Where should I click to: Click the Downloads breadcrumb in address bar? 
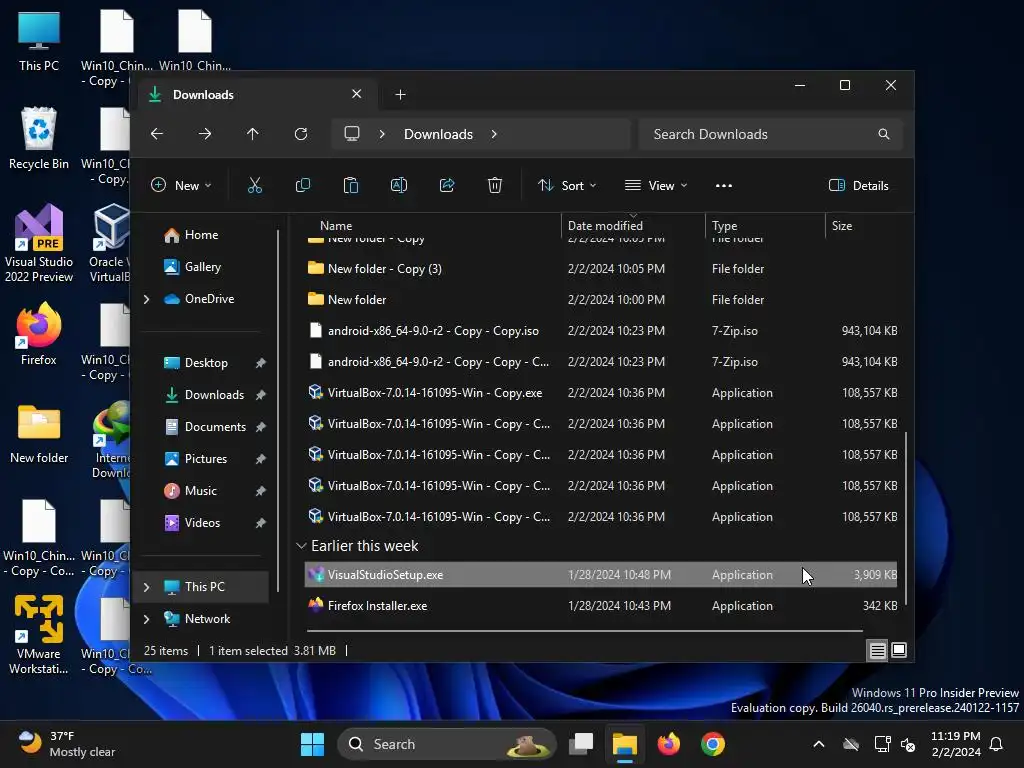pyautogui.click(x=438, y=134)
